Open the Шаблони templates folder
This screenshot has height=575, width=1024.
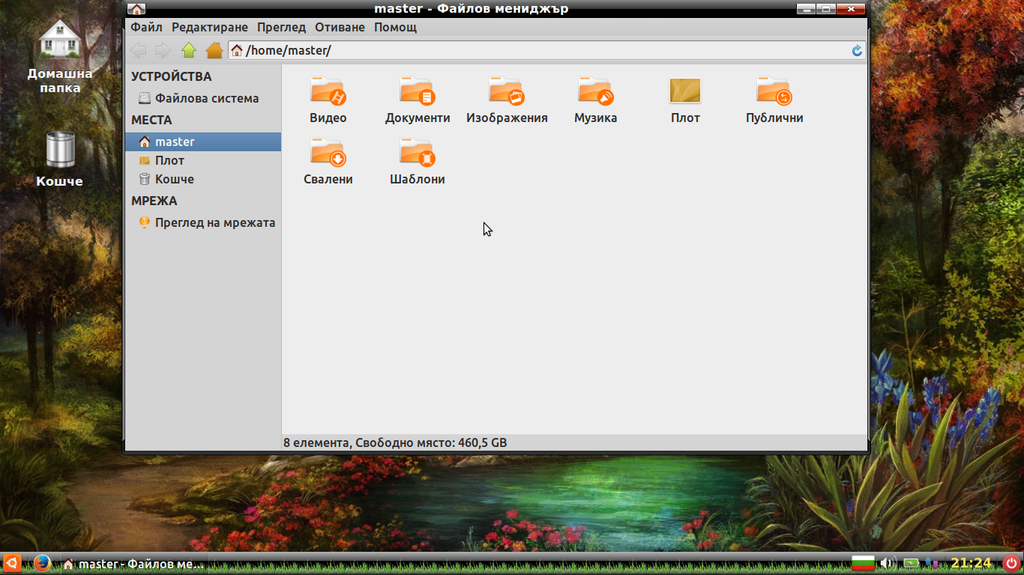pyautogui.click(x=417, y=161)
